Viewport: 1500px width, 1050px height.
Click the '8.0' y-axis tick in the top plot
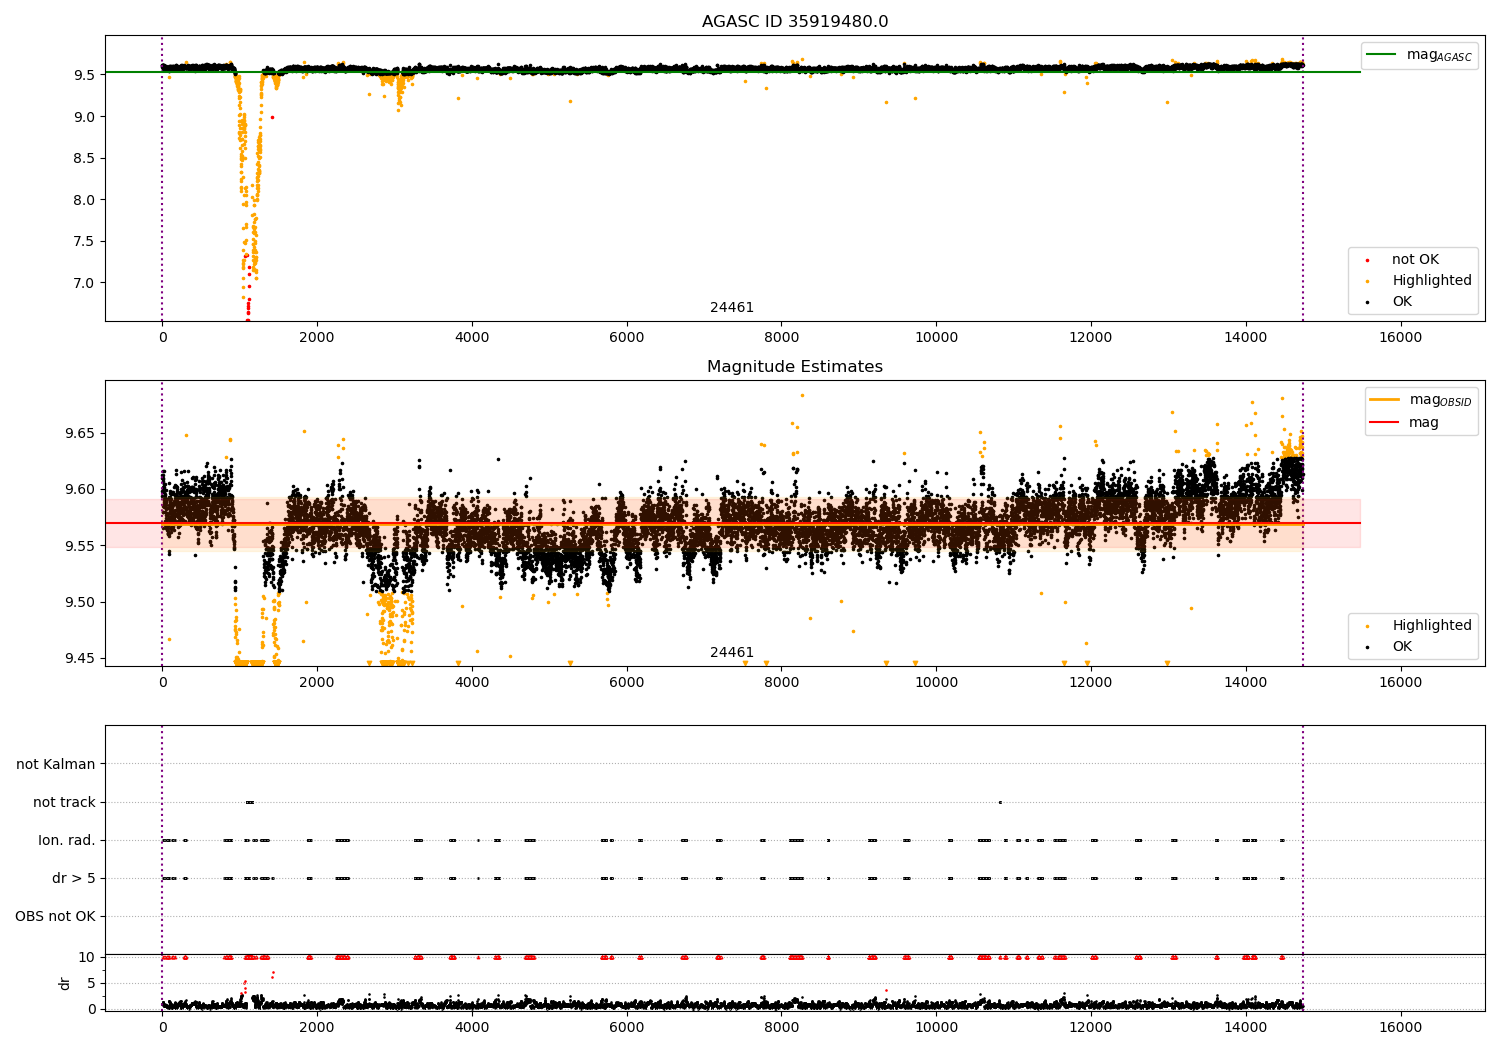coord(84,200)
